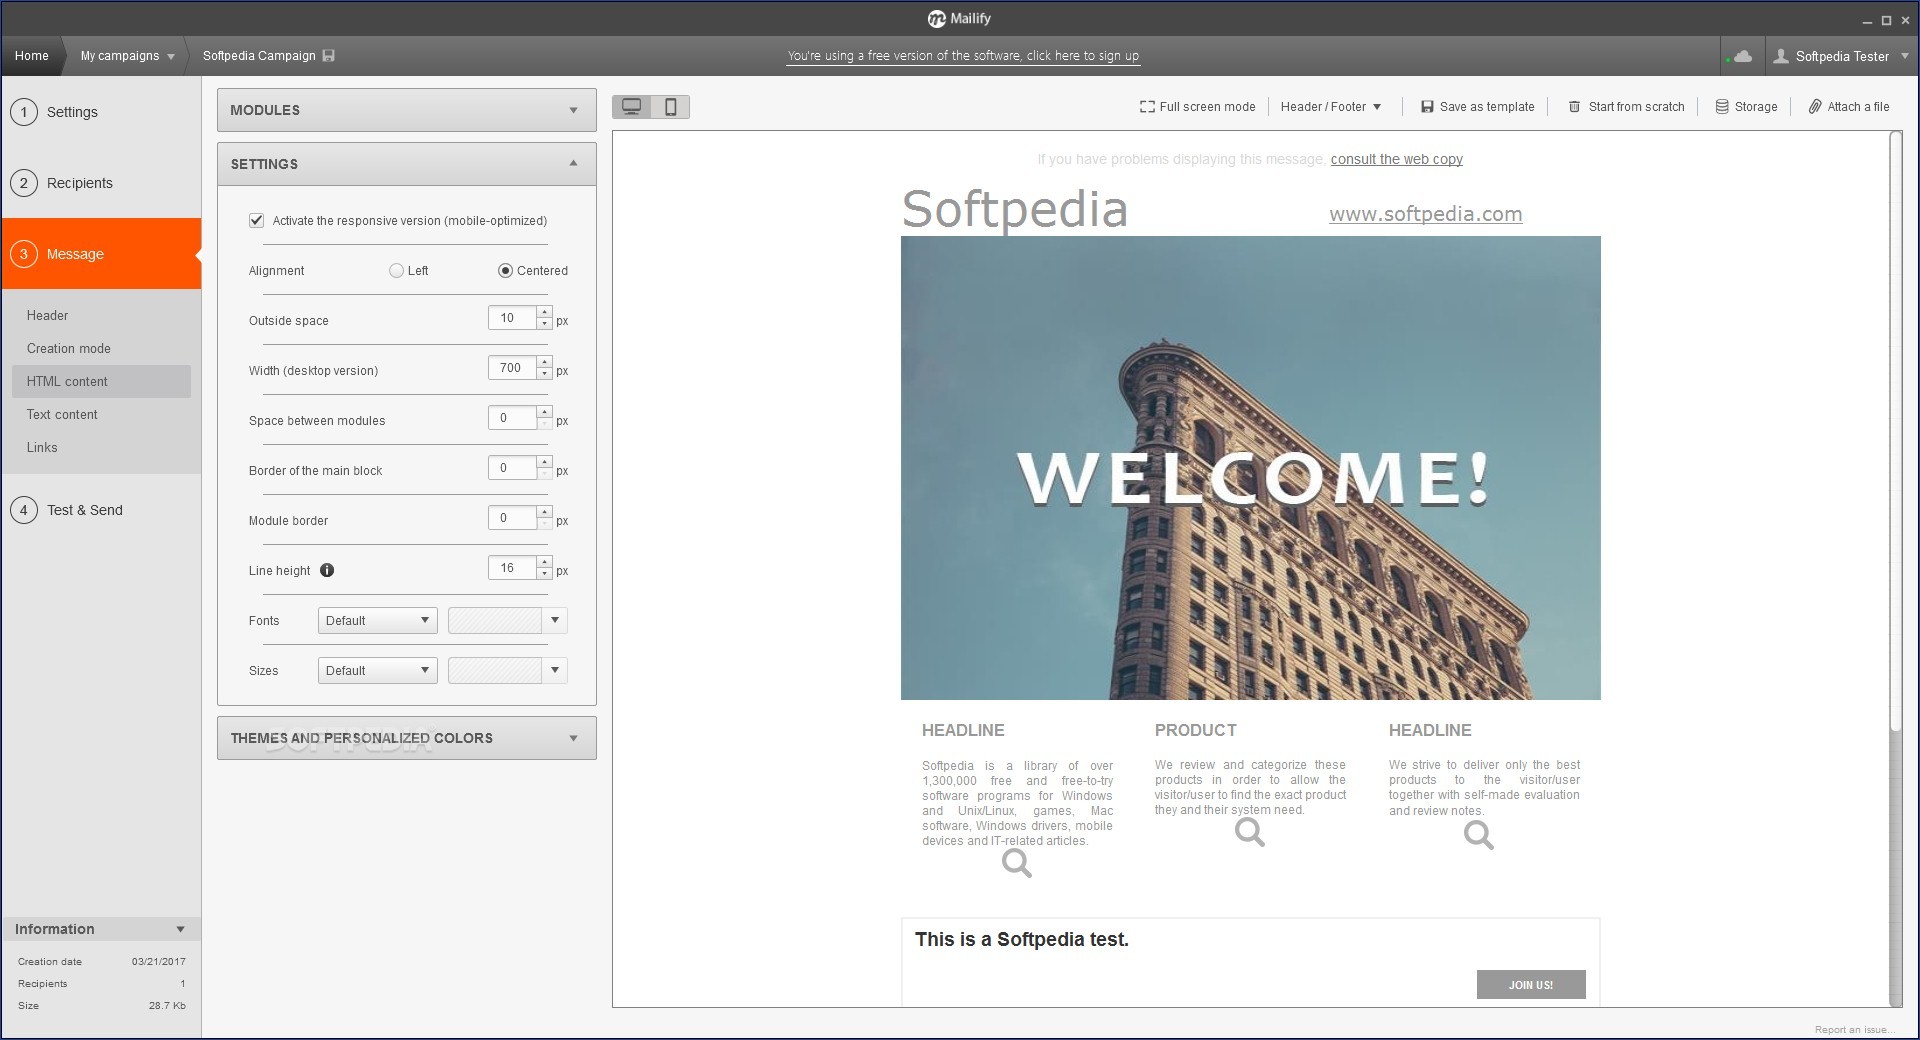Select Left alignment radio button
The image size is (1920, 1040).
[397, 270]
